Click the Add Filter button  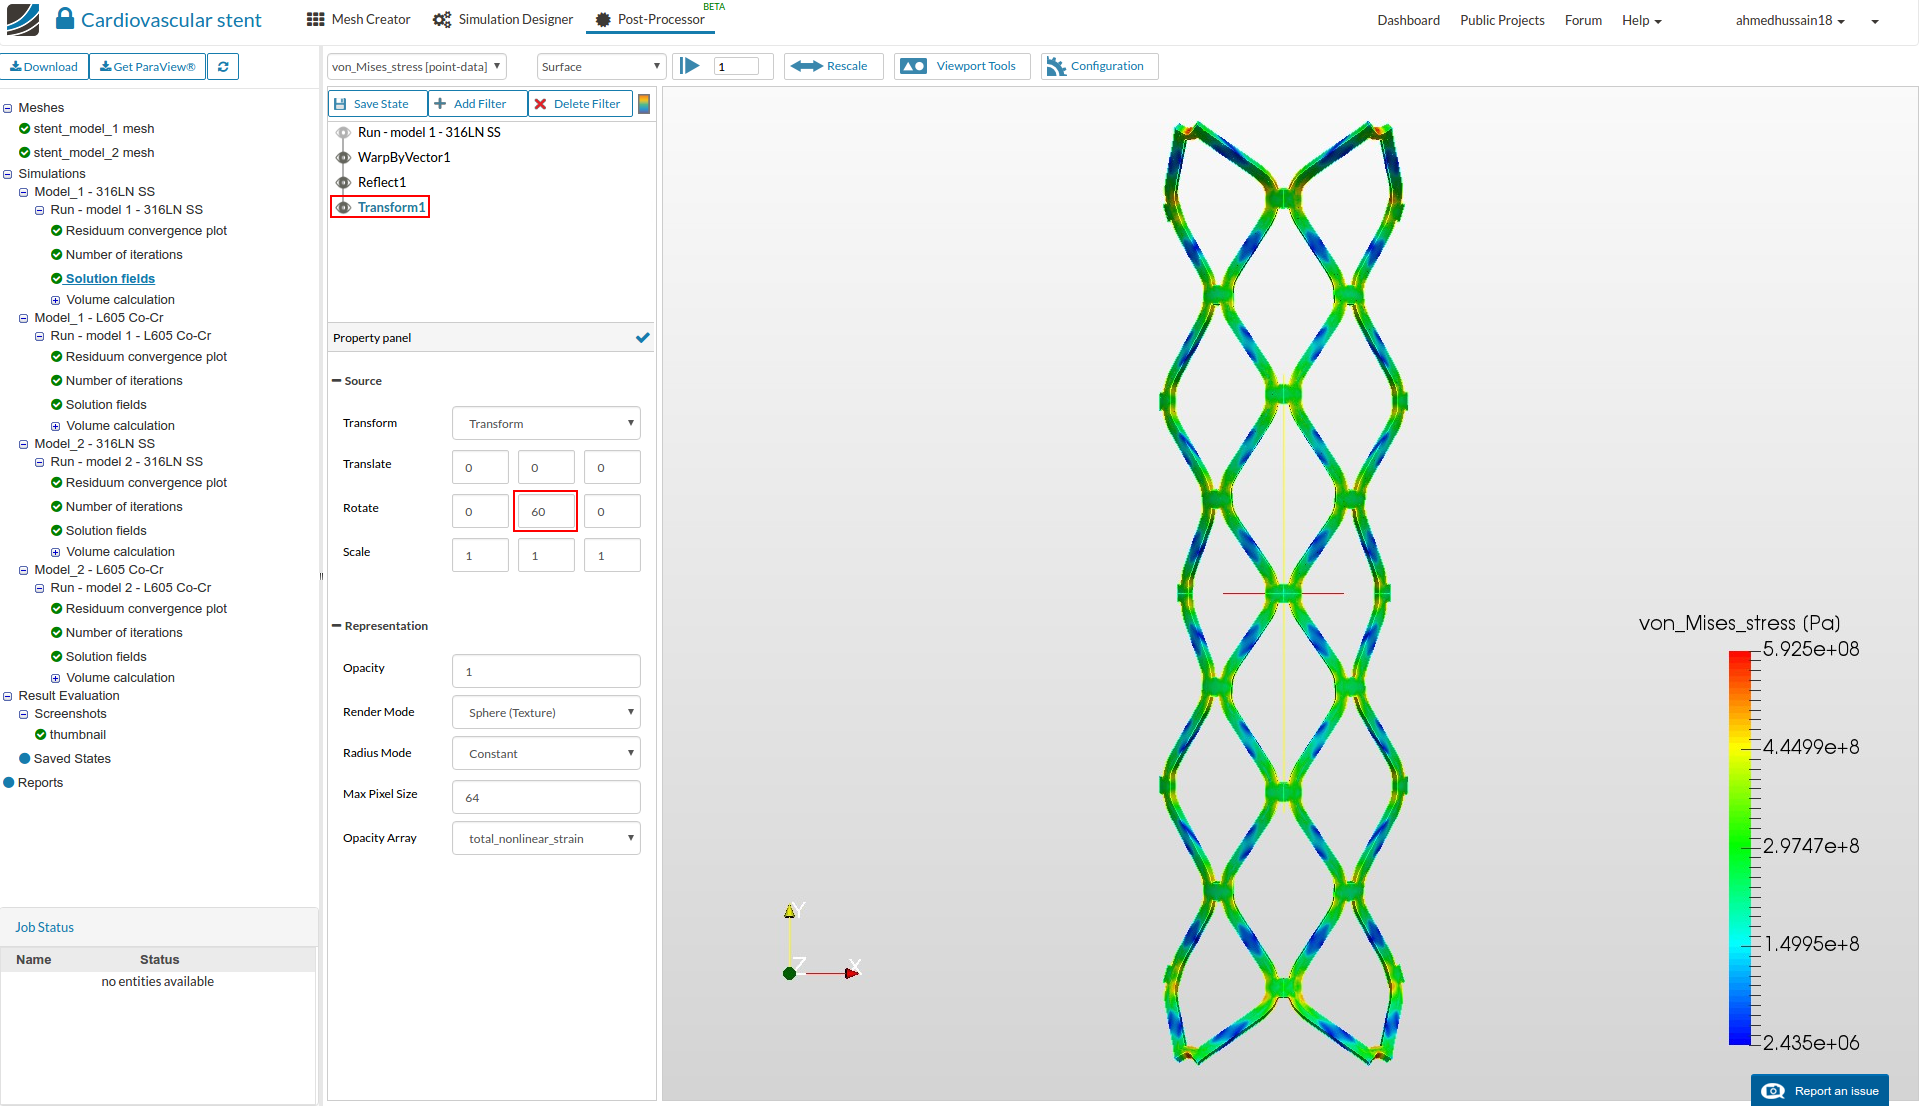pos(477,103)
